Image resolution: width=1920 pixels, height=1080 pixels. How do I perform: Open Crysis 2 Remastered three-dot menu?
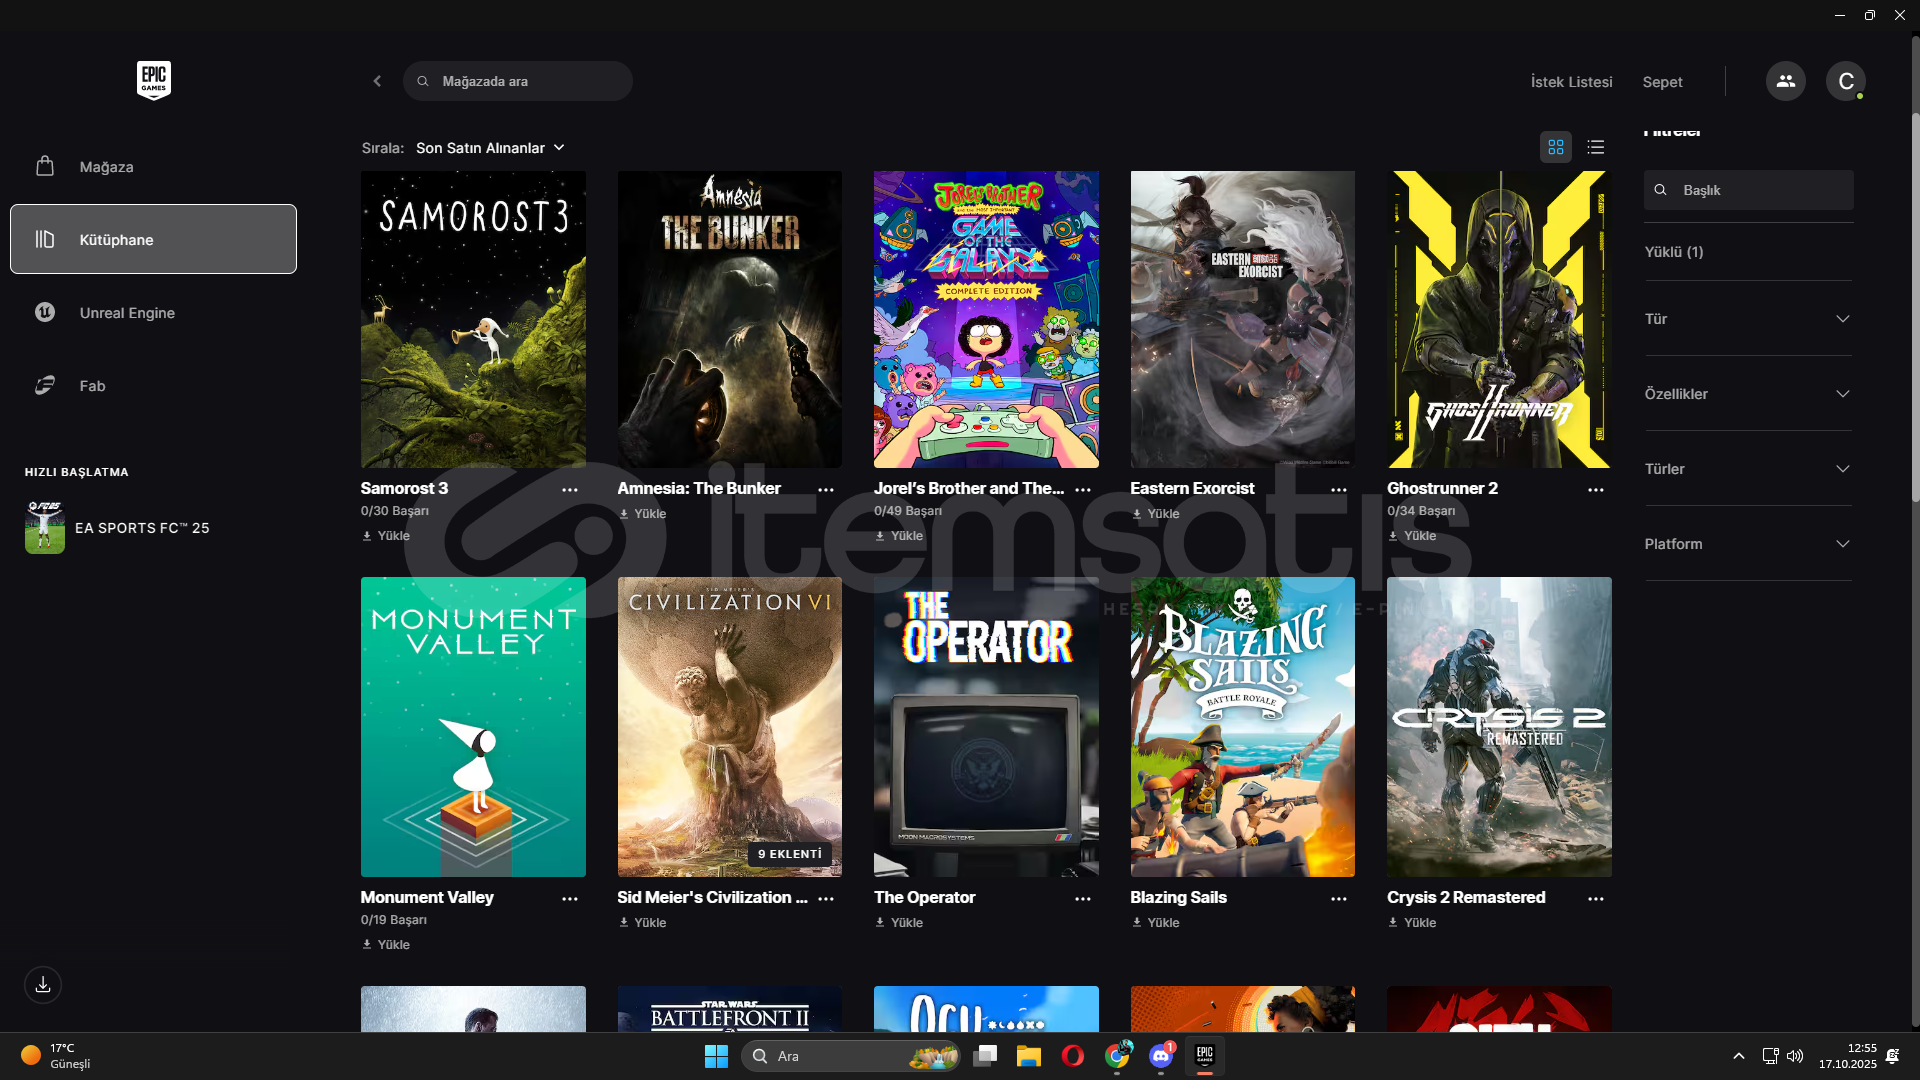click(x=1595, y=899)
